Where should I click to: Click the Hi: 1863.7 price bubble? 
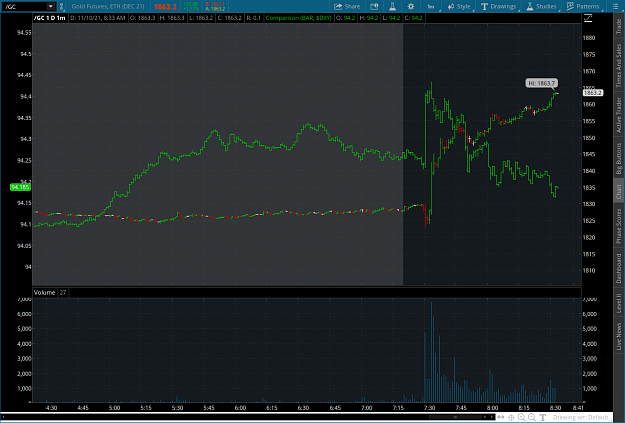(x=541, y=83)
